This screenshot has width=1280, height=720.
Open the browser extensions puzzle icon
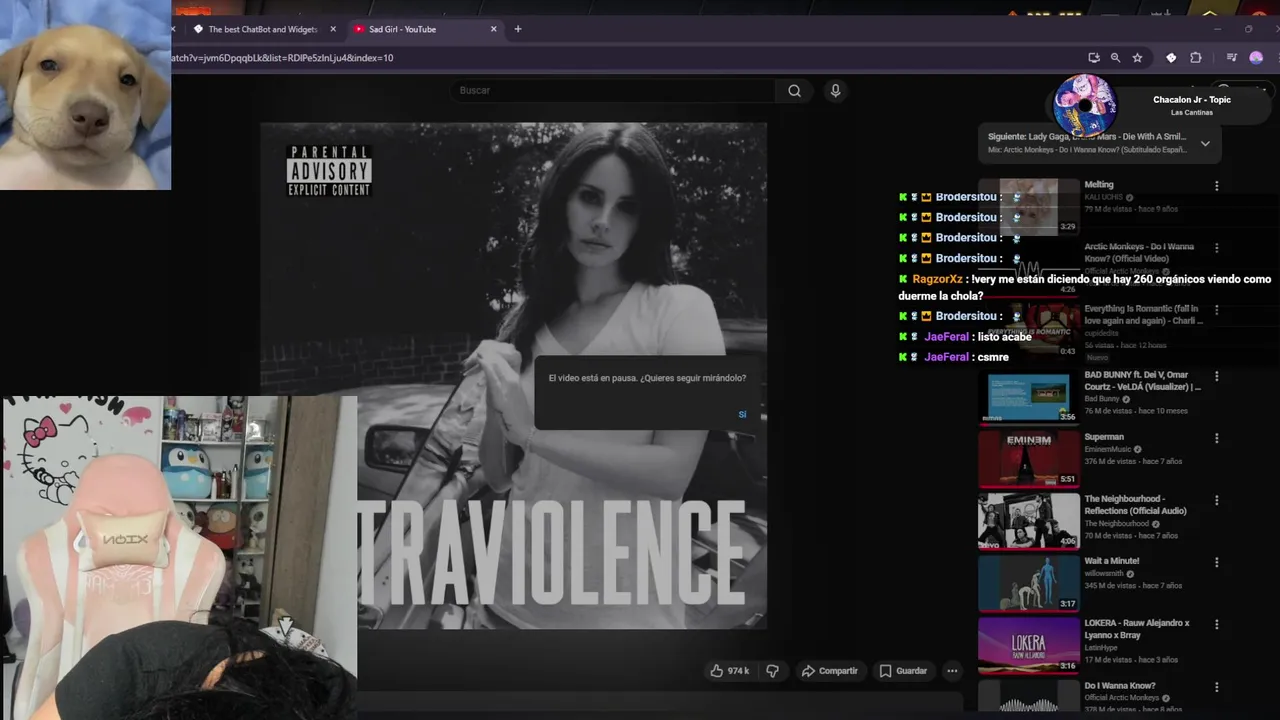(x=1195, y=58)
